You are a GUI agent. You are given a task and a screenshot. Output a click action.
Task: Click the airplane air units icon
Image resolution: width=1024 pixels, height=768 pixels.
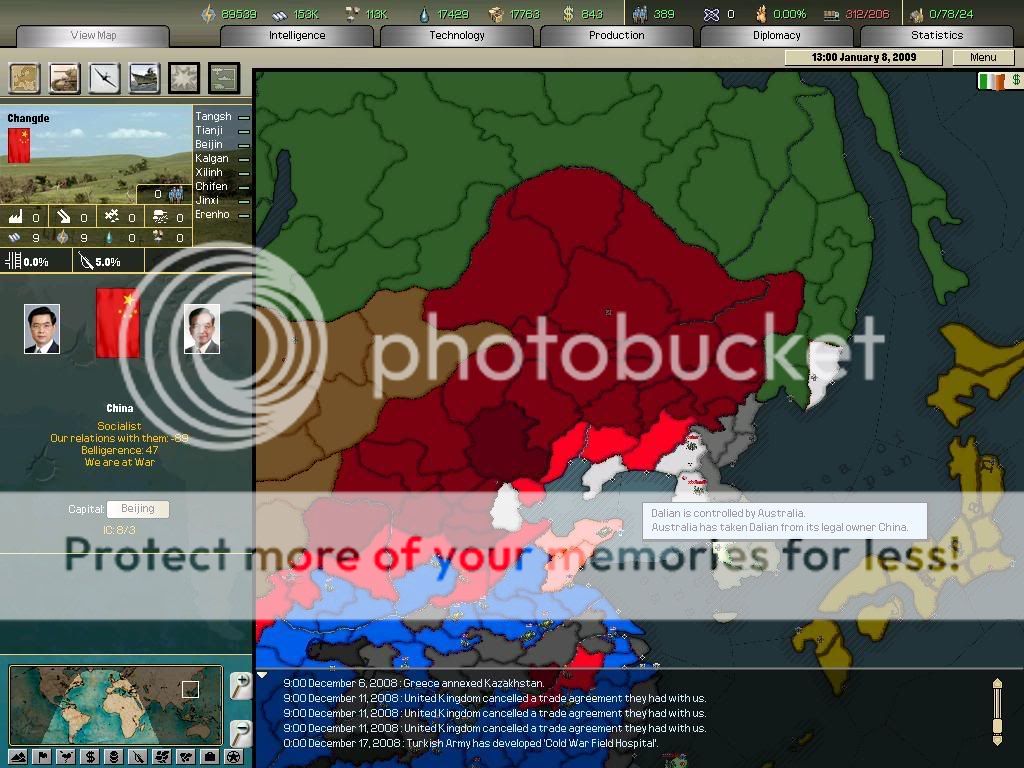point(105,77)
